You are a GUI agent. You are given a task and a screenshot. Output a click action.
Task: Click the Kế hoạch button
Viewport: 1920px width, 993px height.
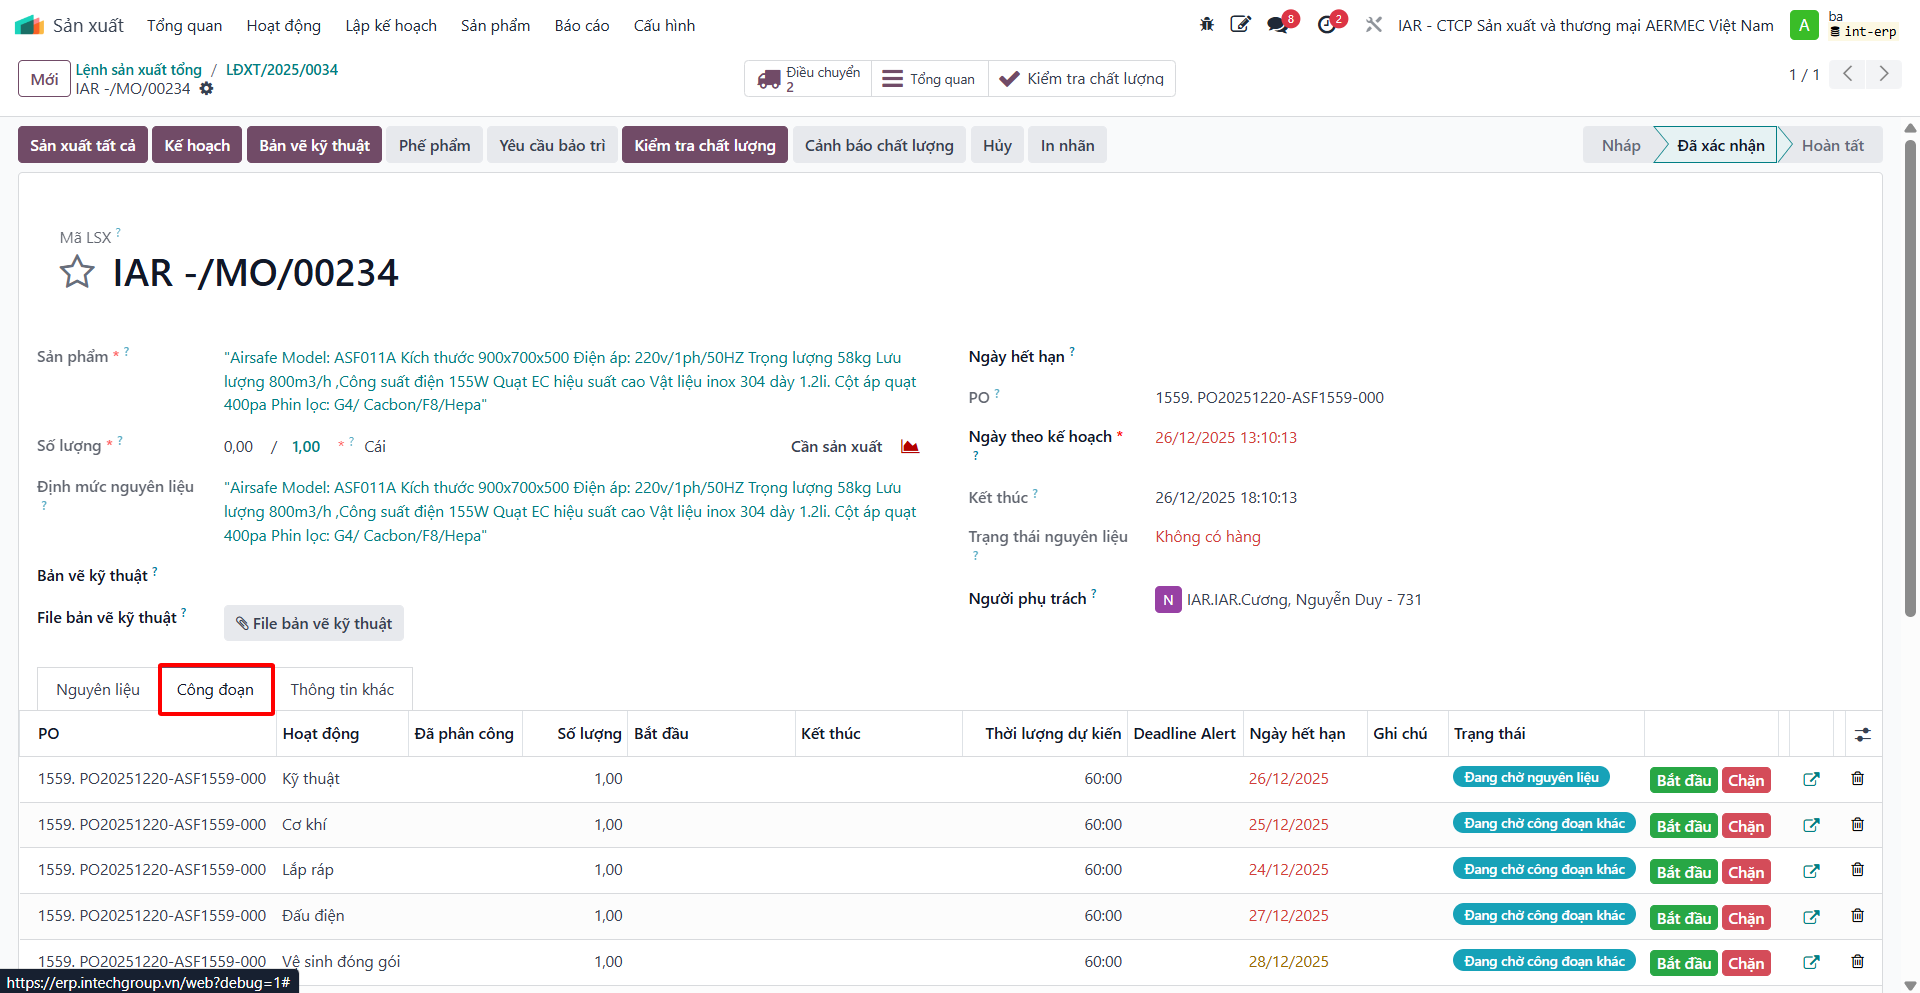(197, 145)
